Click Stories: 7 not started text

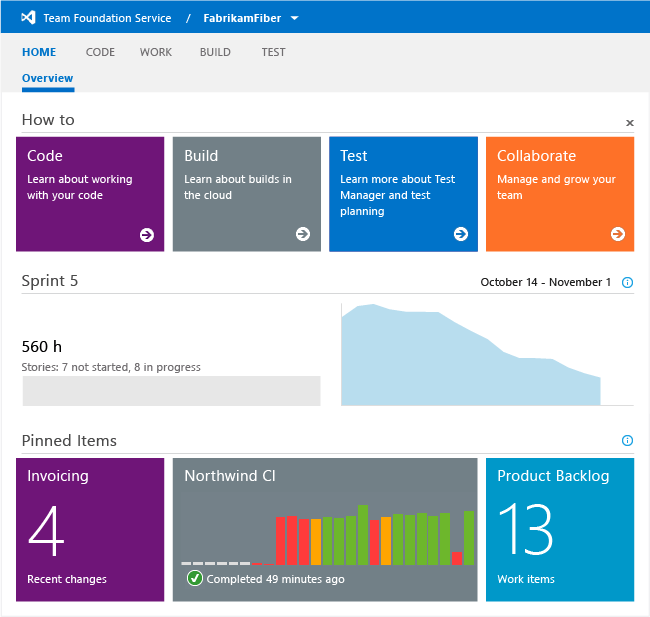click(75, 367)
